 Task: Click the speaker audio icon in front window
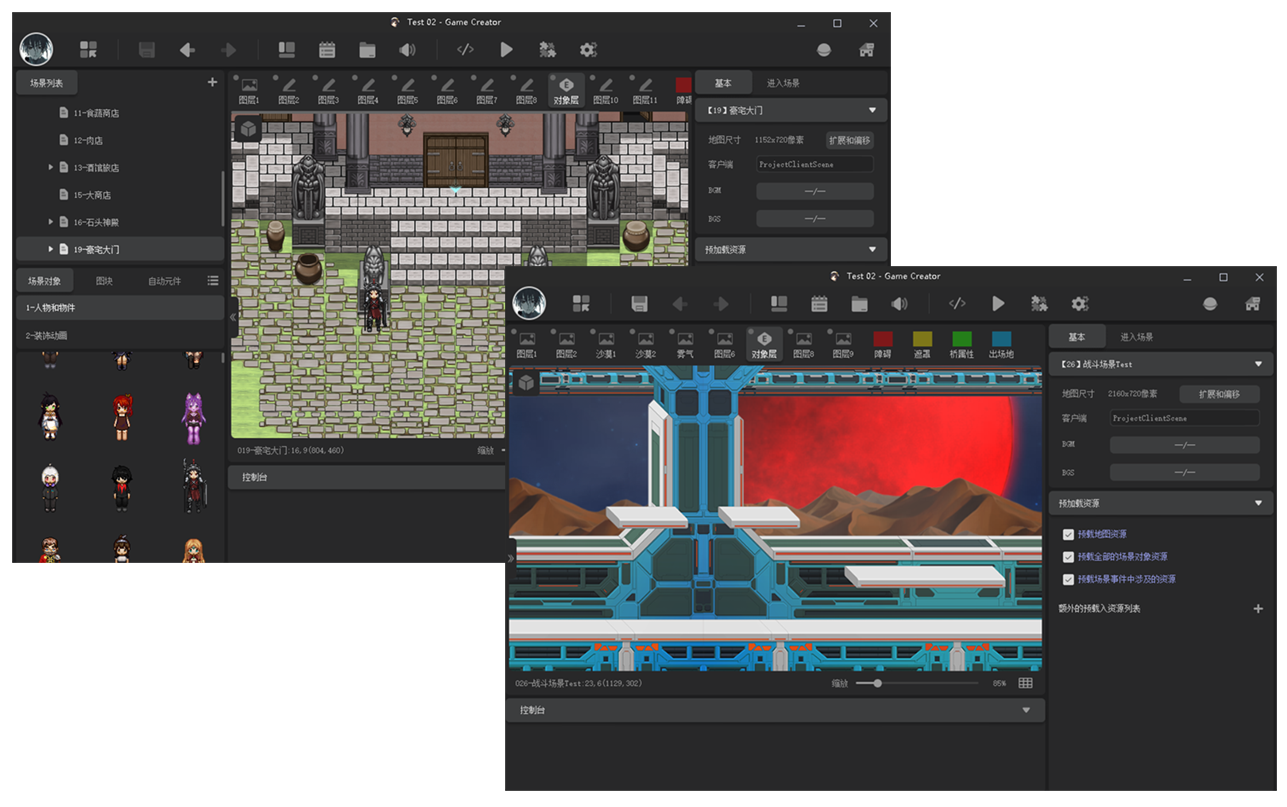(x=899, y=303)
